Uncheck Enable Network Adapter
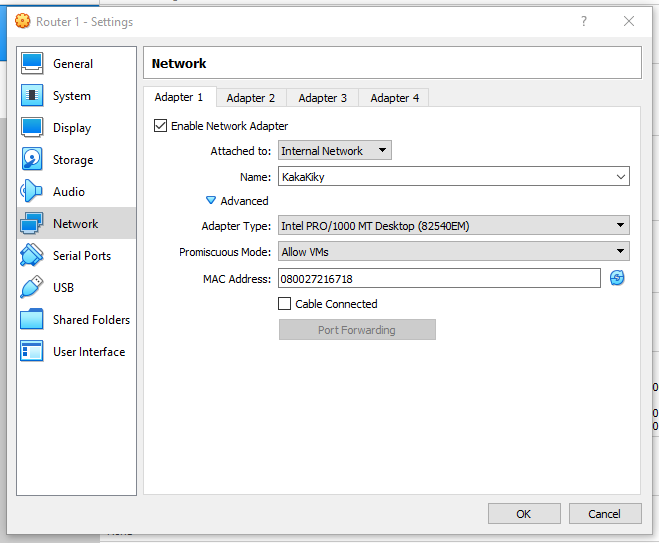This screenshot has height=543, width=659. (x=160, y=126)
